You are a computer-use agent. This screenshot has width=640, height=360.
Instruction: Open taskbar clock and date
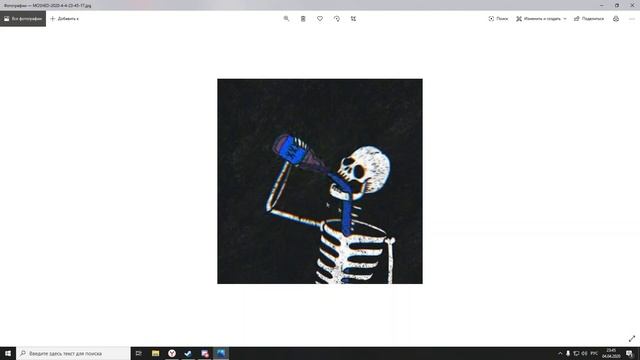pos(611,353)
